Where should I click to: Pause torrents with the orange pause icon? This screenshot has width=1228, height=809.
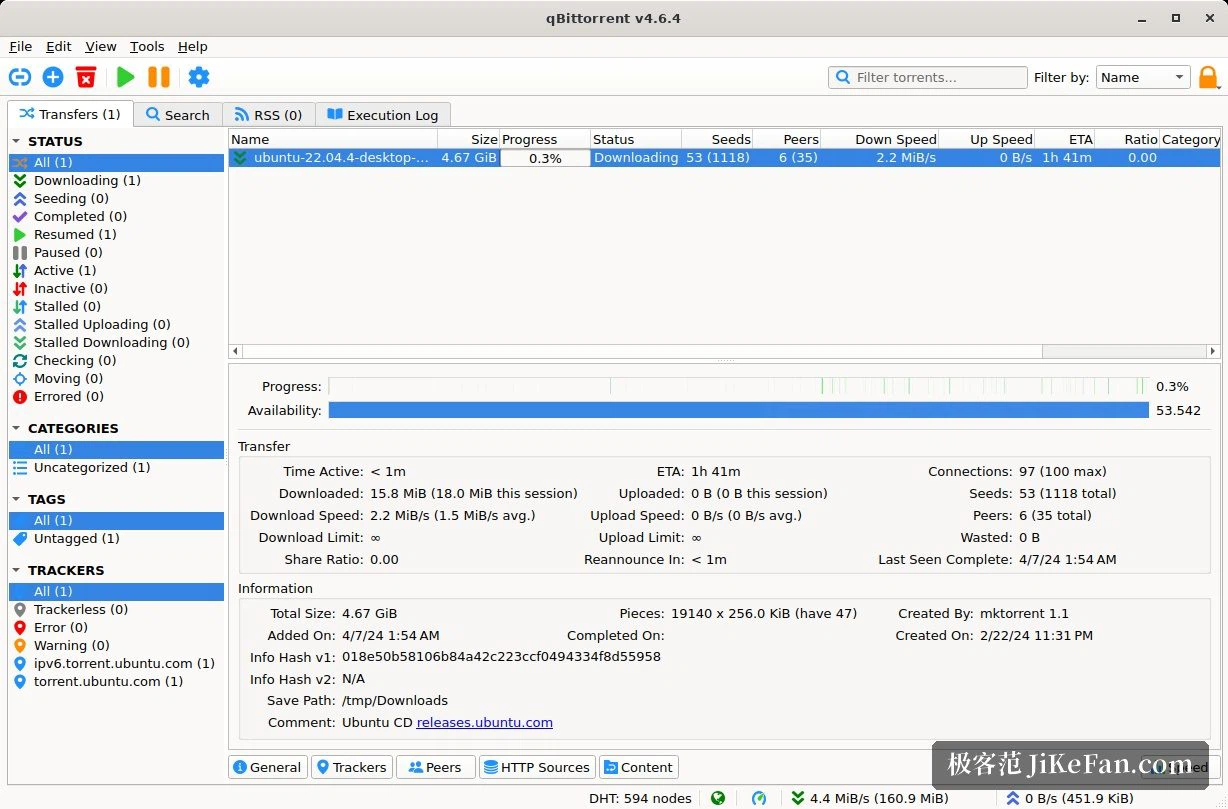tap(159, 77)
